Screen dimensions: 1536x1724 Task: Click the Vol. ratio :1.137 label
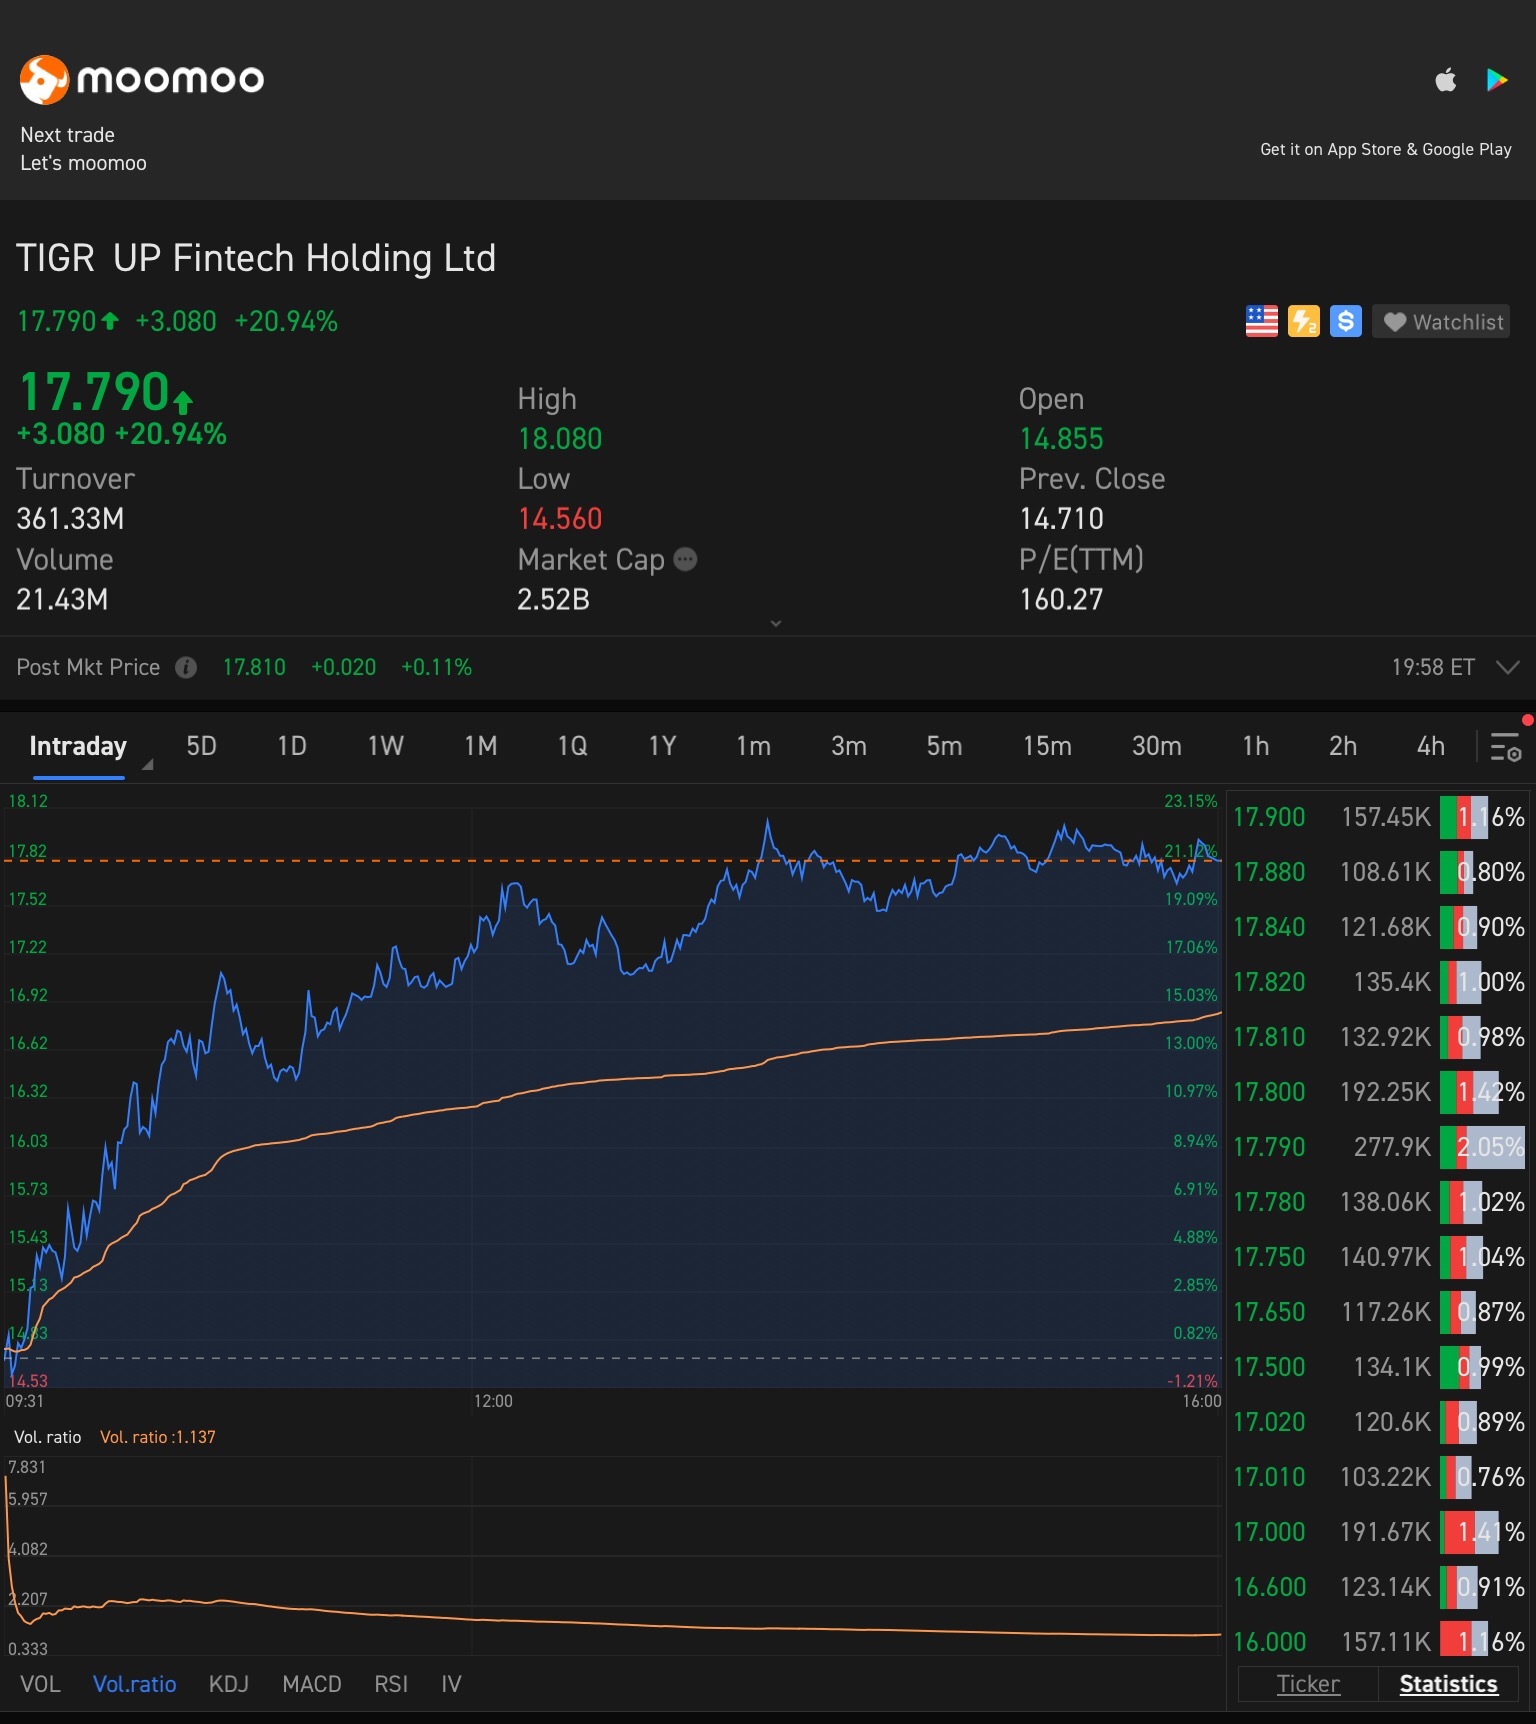click(158, 1437)
